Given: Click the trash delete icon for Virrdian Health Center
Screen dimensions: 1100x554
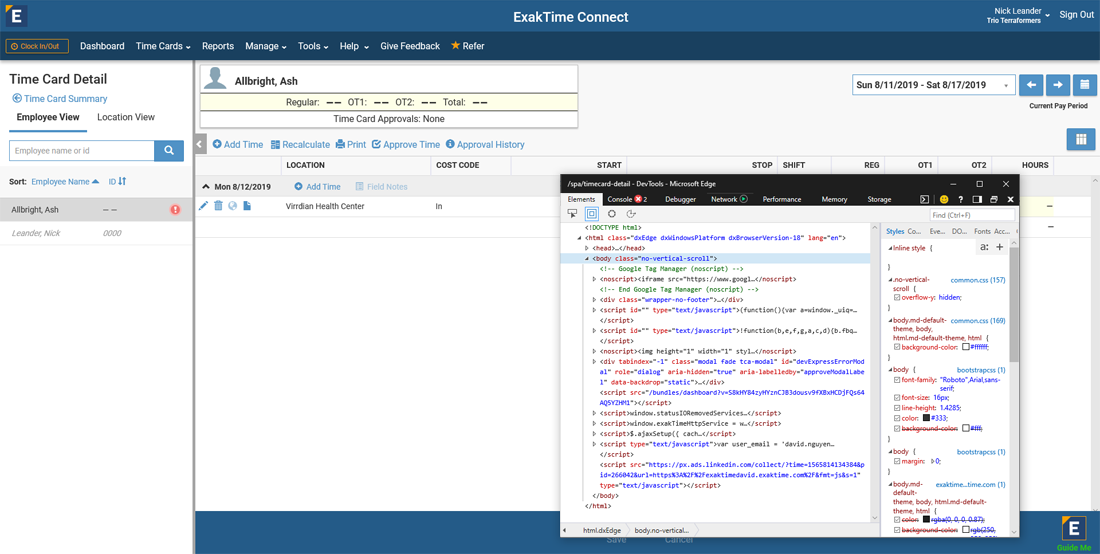Looking at the screenshot, I should [x=218, y=206].
